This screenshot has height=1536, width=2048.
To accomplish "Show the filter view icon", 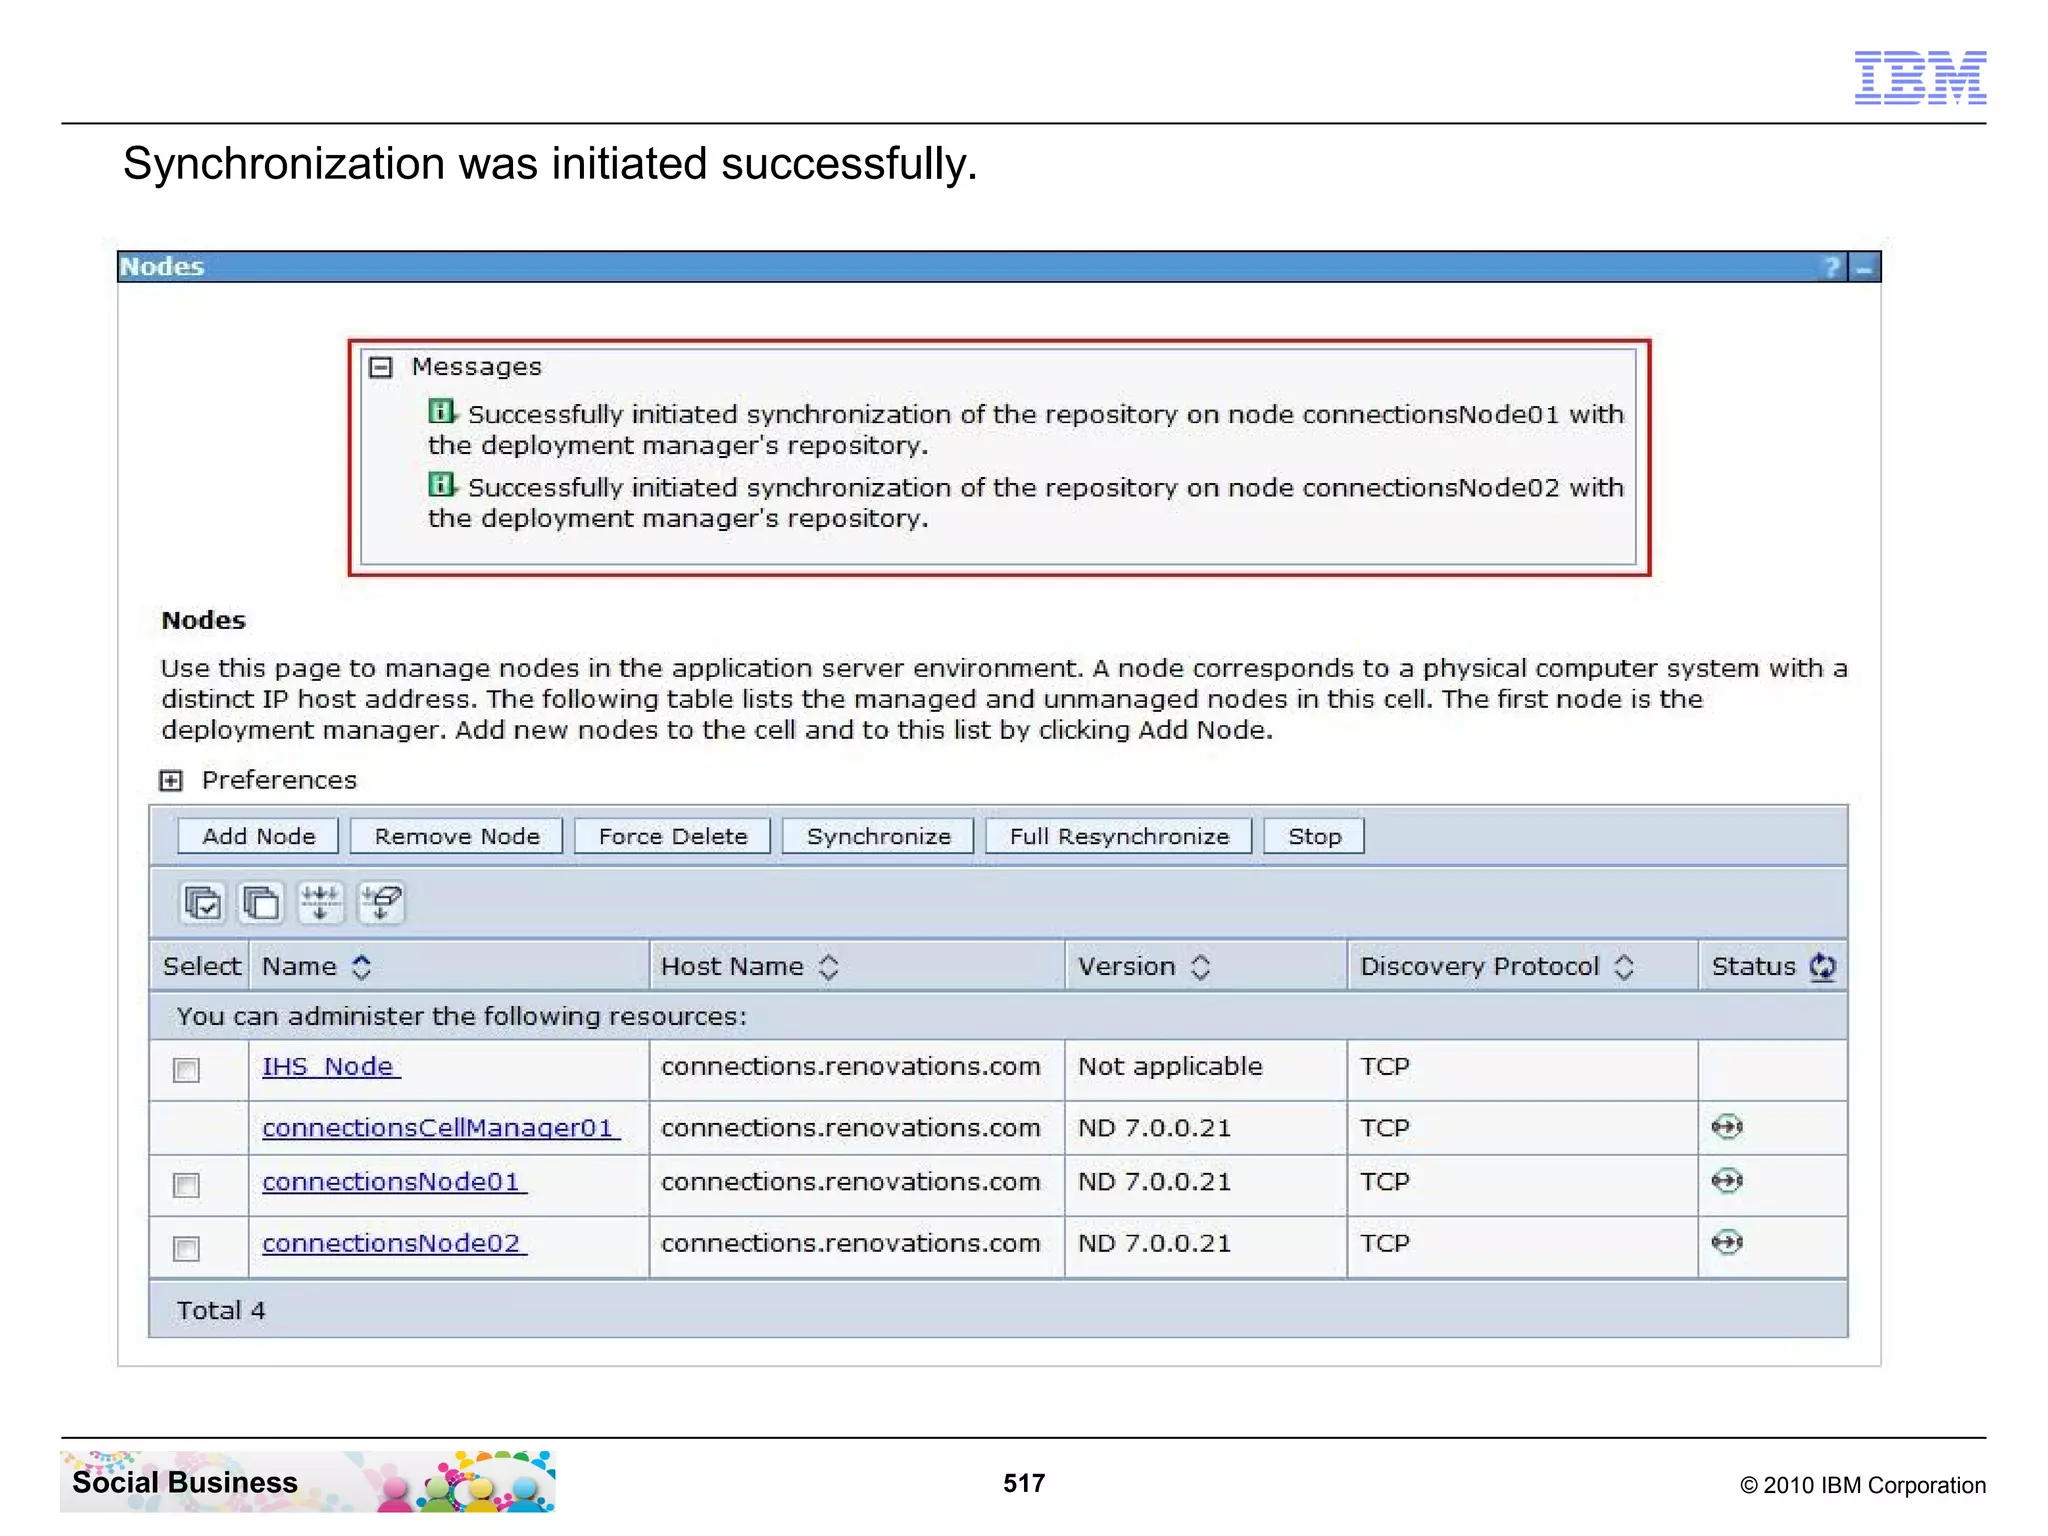I will [320, 903].
